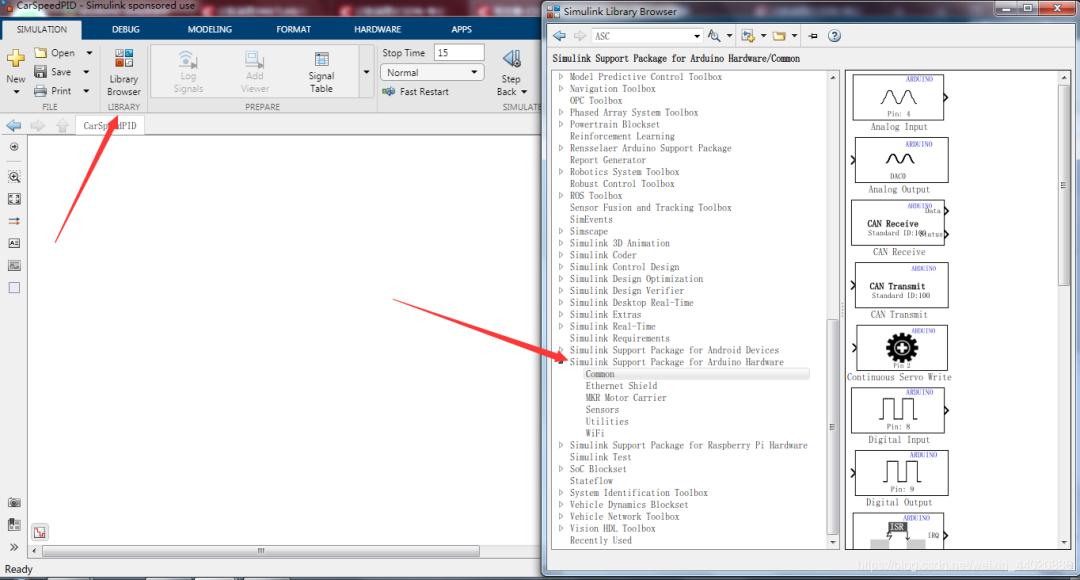Screen dimensions: 1080x580
Task: Click the Print icon
Action: [x=41, y=91]
